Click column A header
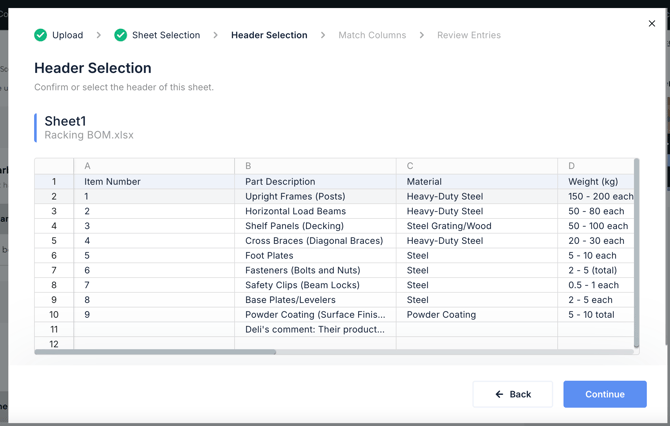The image size is (670, 426). [154, 166]
